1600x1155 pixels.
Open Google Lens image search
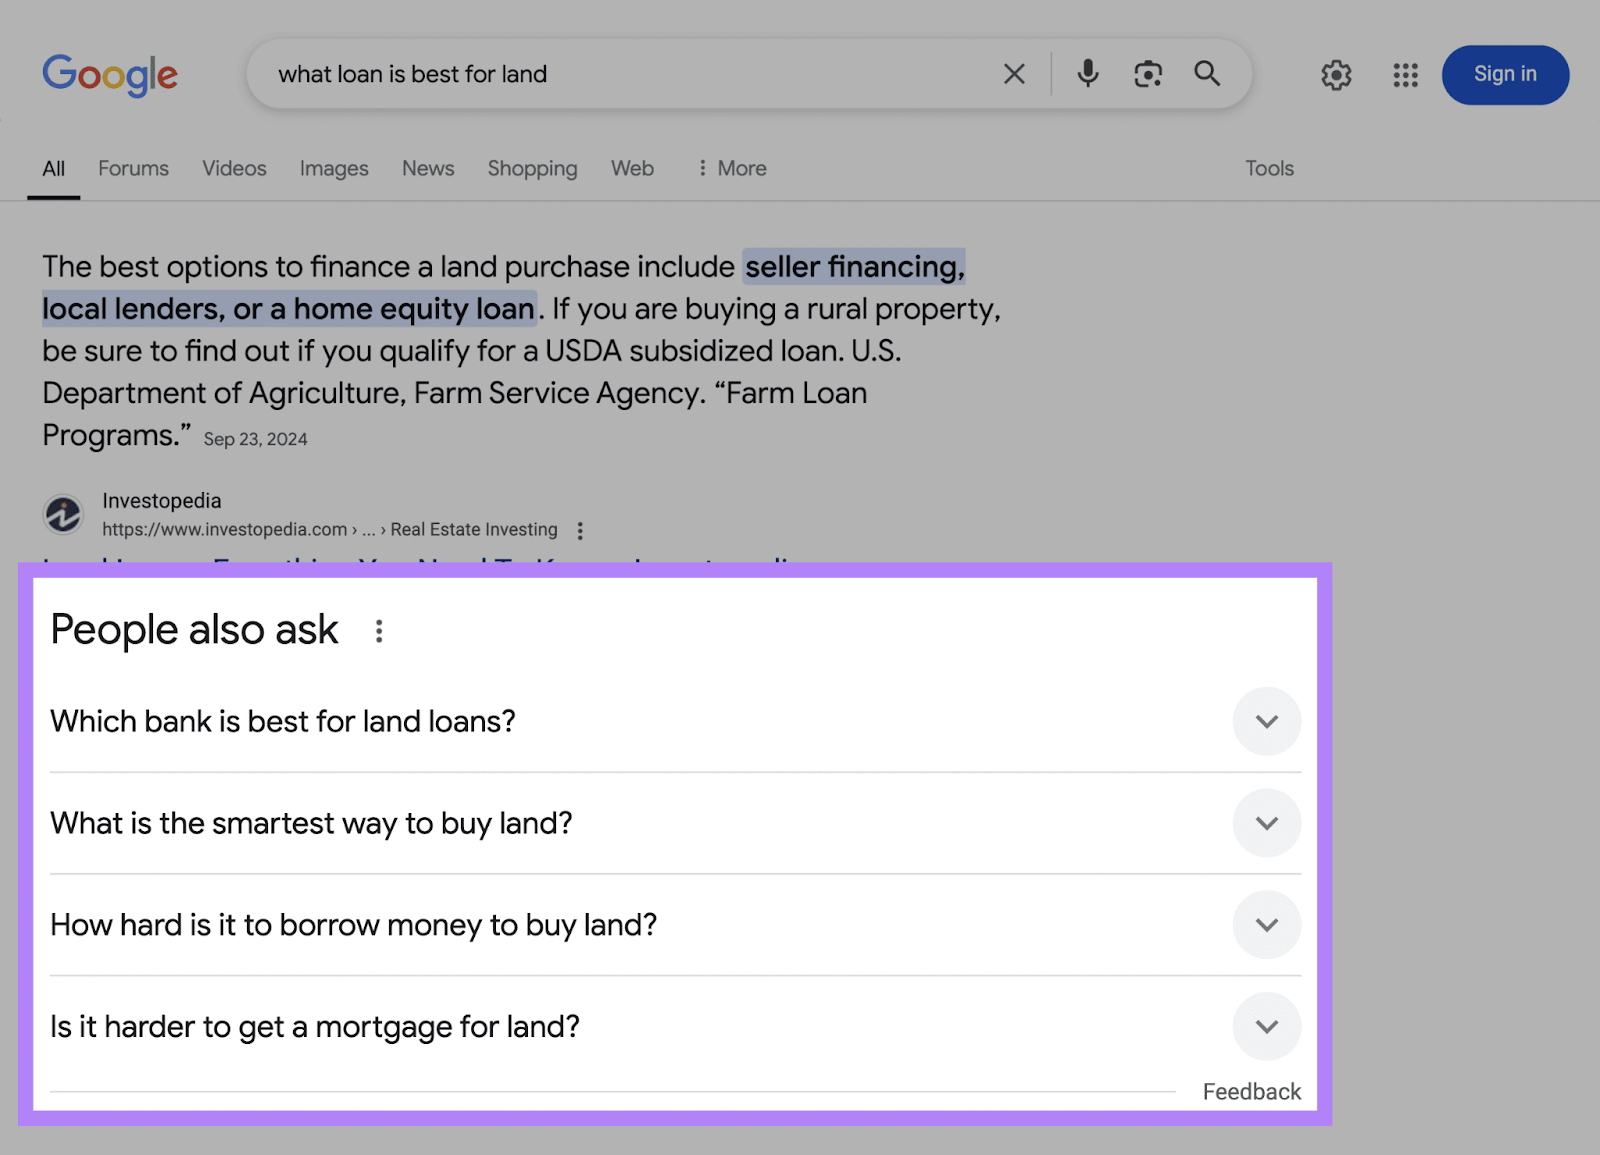pos(1147,74)
